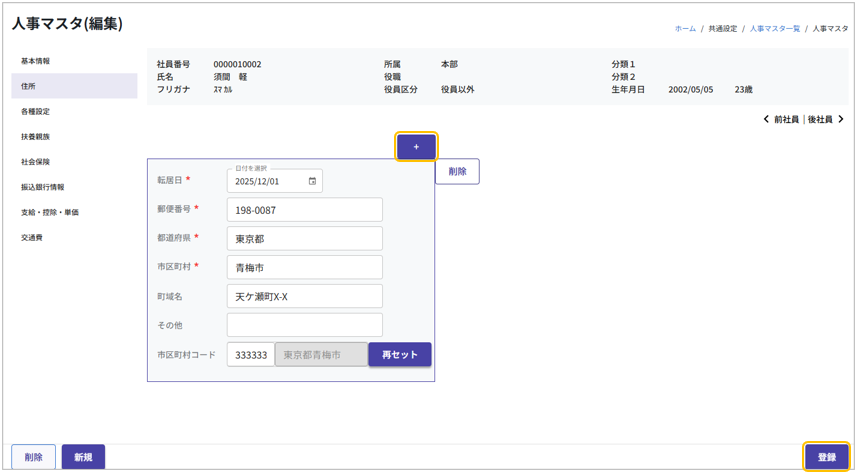
Task: Click 削除 beside the address card
Action: pyautogui.click(x=457, y=172)
